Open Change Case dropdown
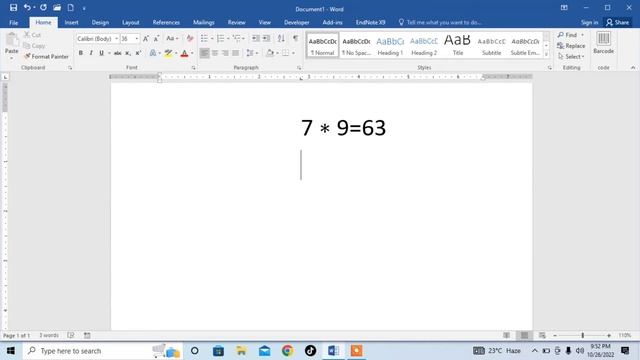Viewport: 640px width, 360px height. (172, 38)
